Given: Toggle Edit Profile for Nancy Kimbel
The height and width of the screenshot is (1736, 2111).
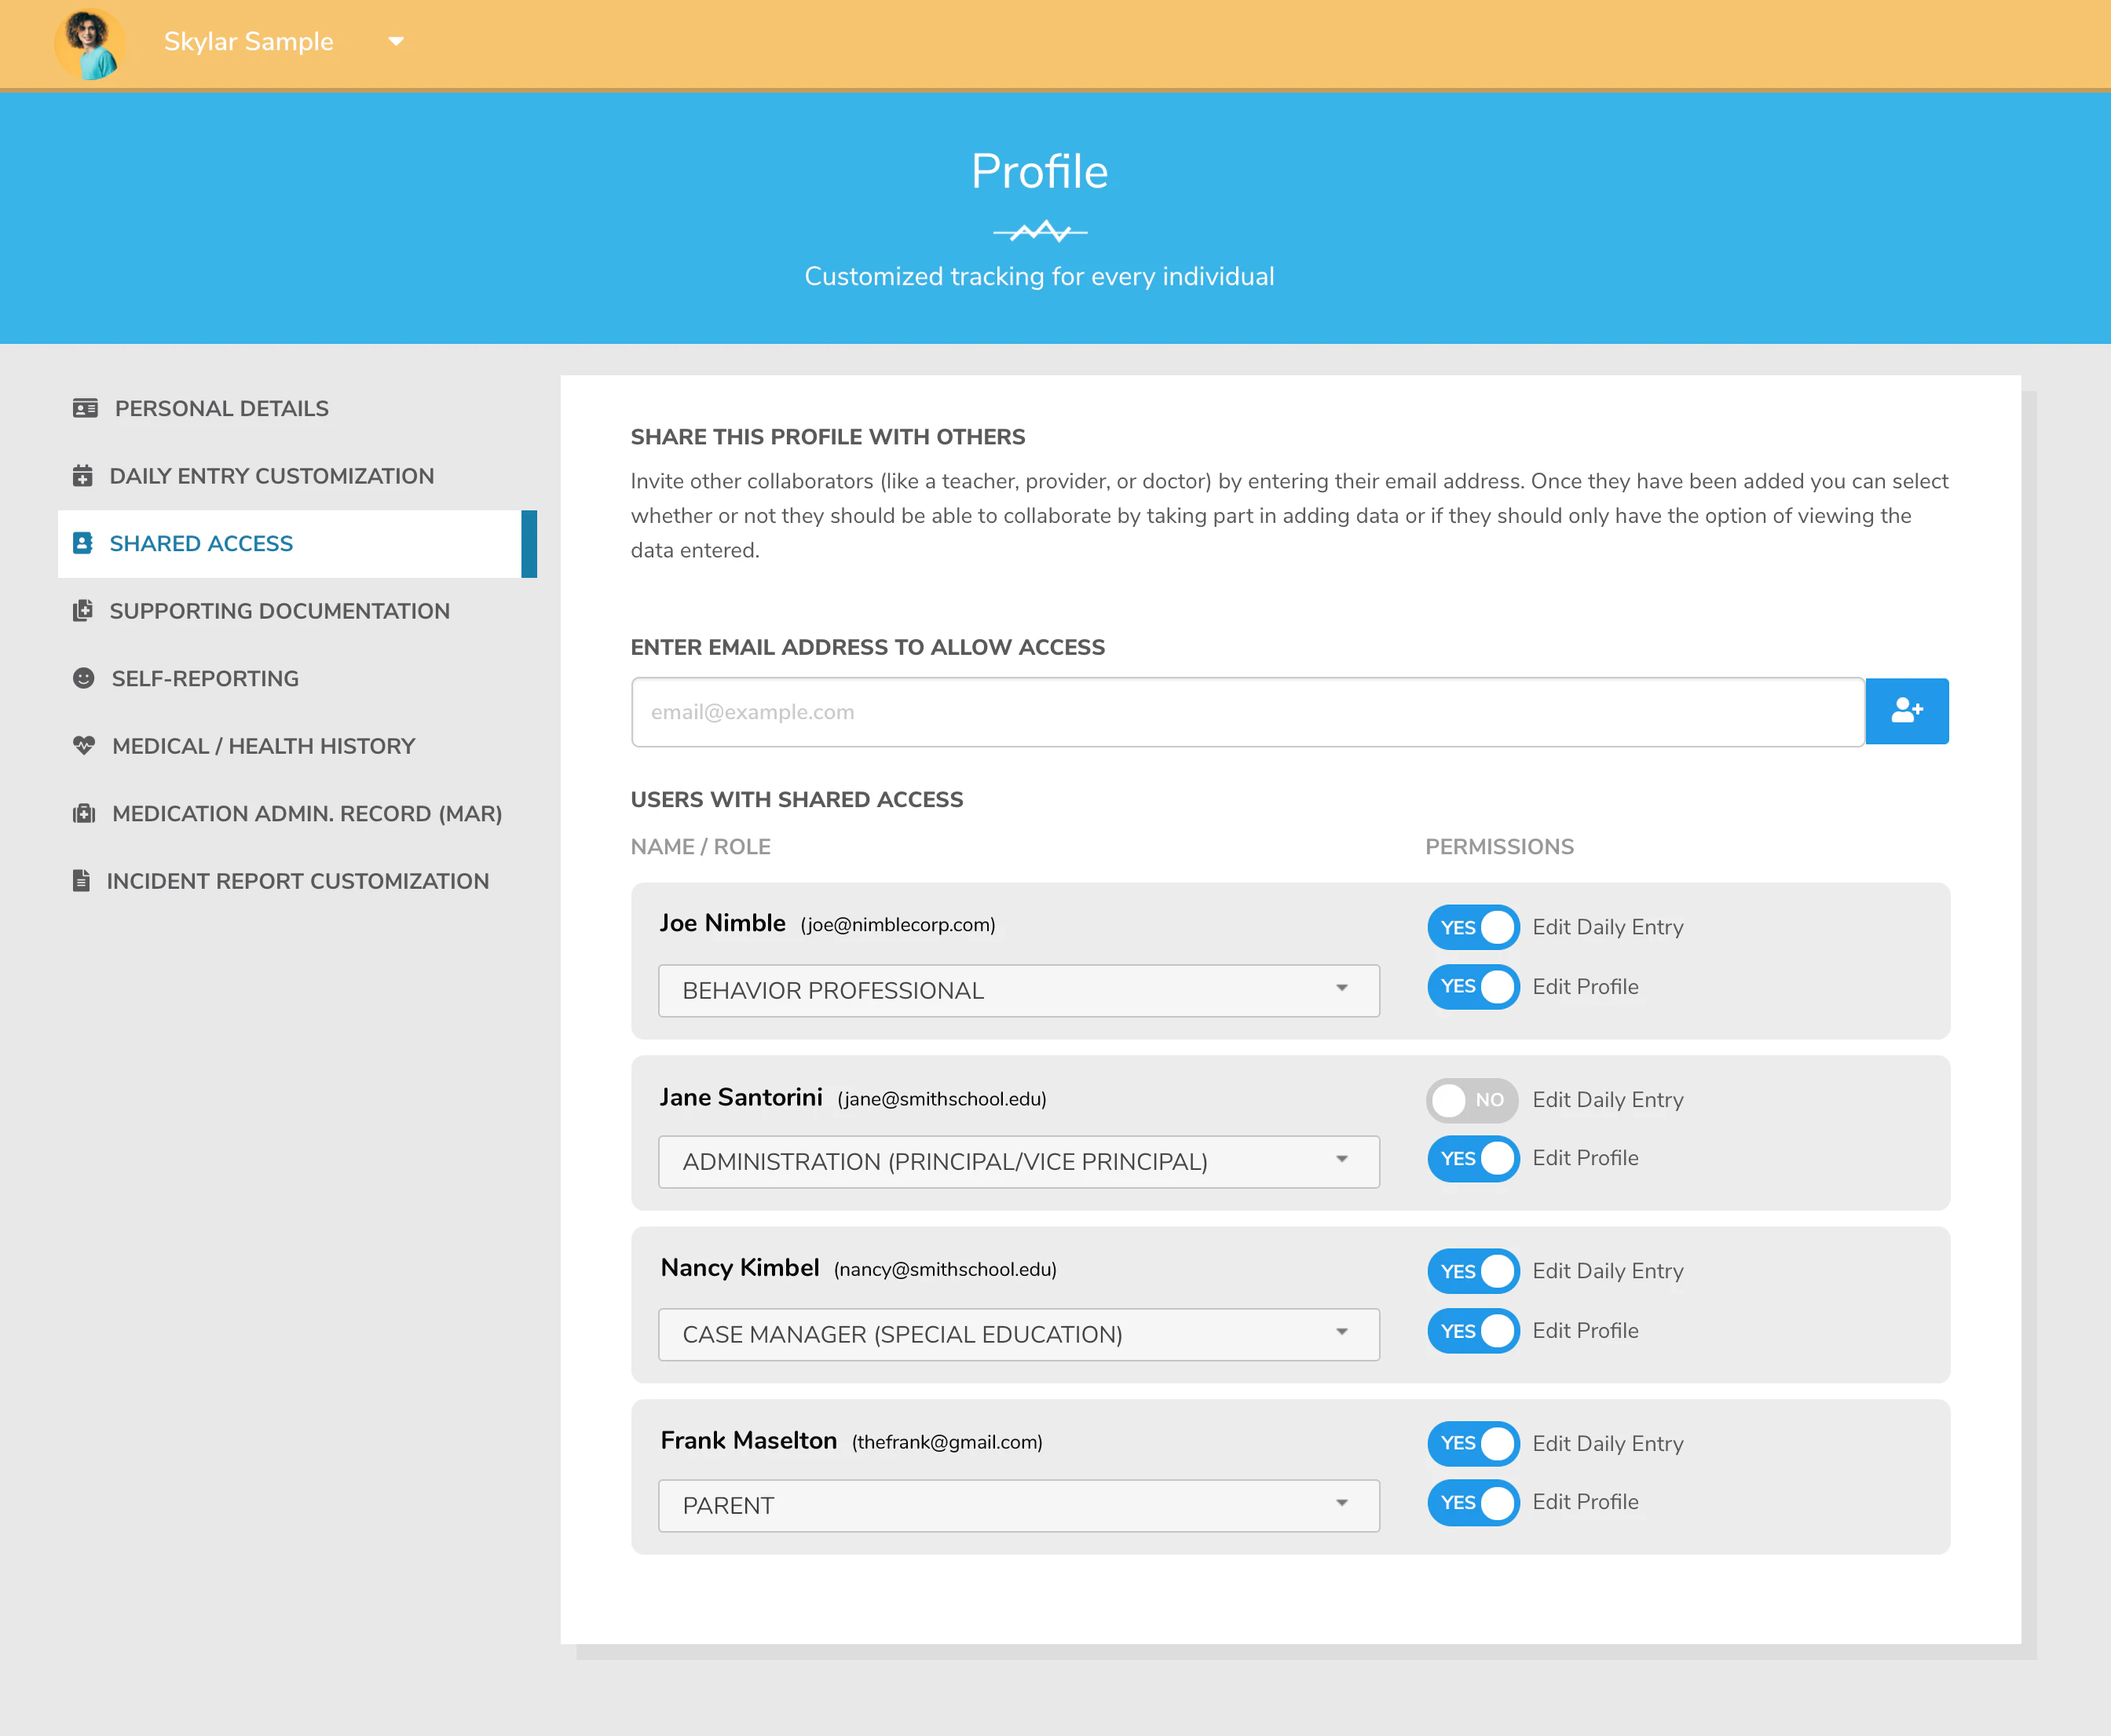Looking at the screenshot, I should coord(1472,1330).
